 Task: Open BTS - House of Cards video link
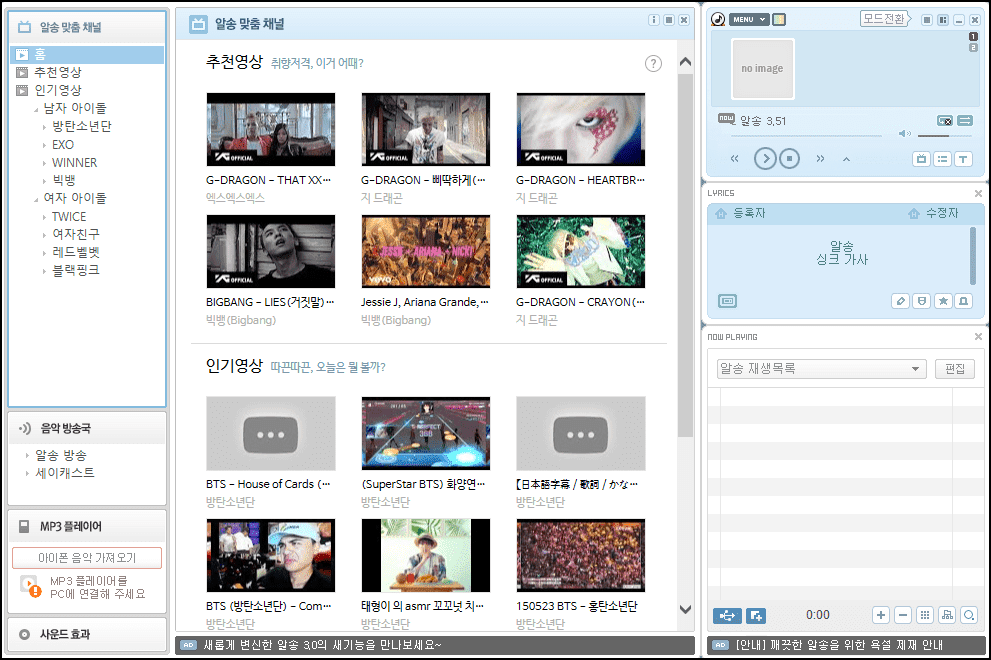pos(268,484)
